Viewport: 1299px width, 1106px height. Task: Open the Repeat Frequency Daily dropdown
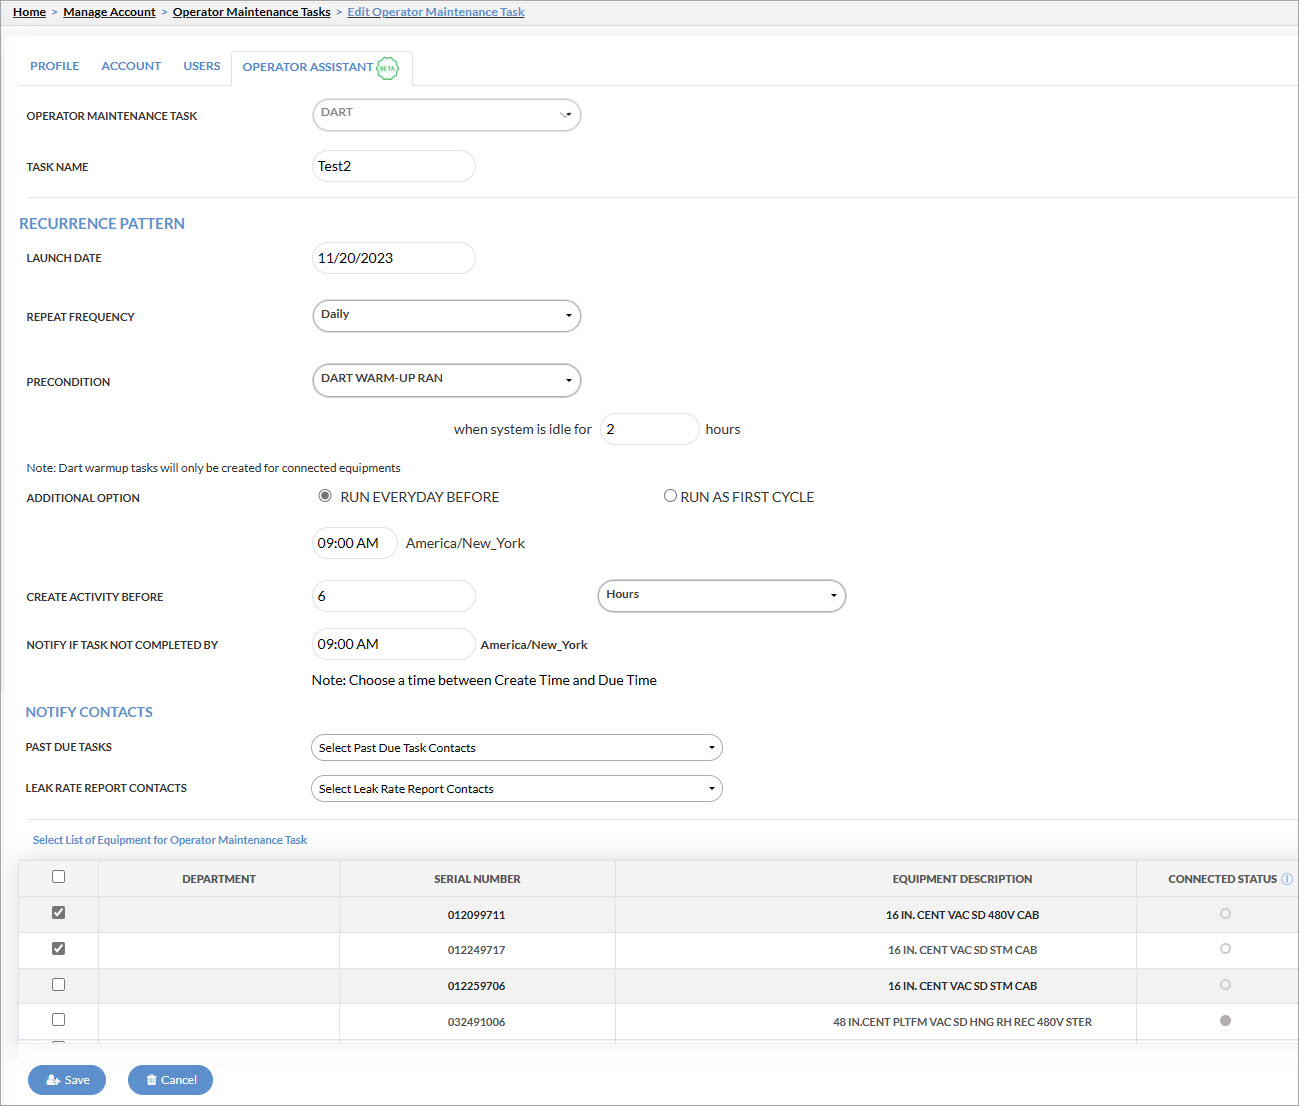click(447, 316)
